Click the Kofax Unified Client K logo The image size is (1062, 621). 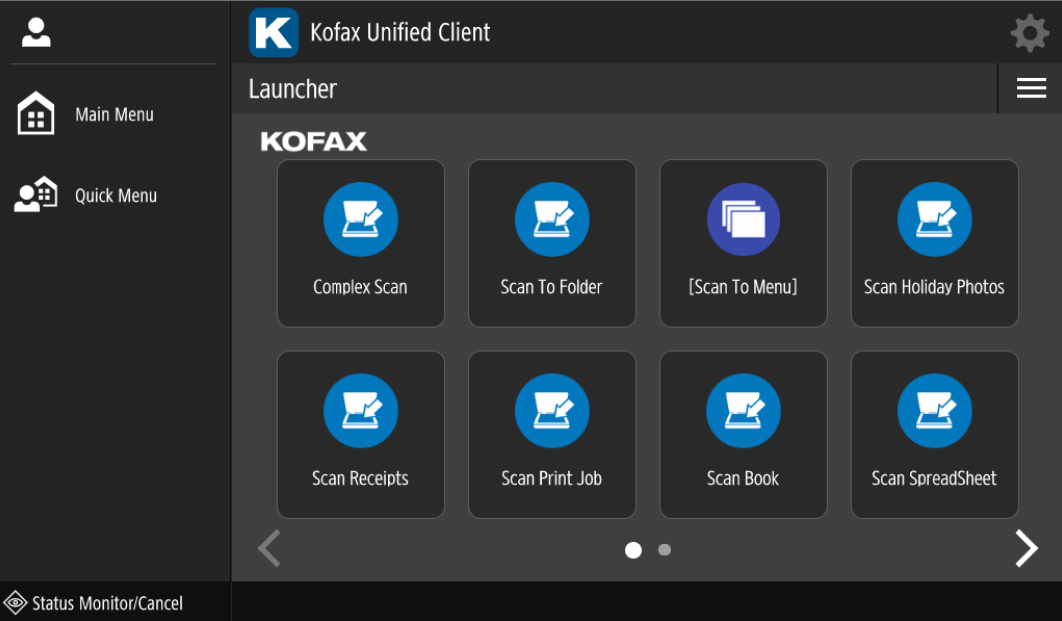[273, 33]
